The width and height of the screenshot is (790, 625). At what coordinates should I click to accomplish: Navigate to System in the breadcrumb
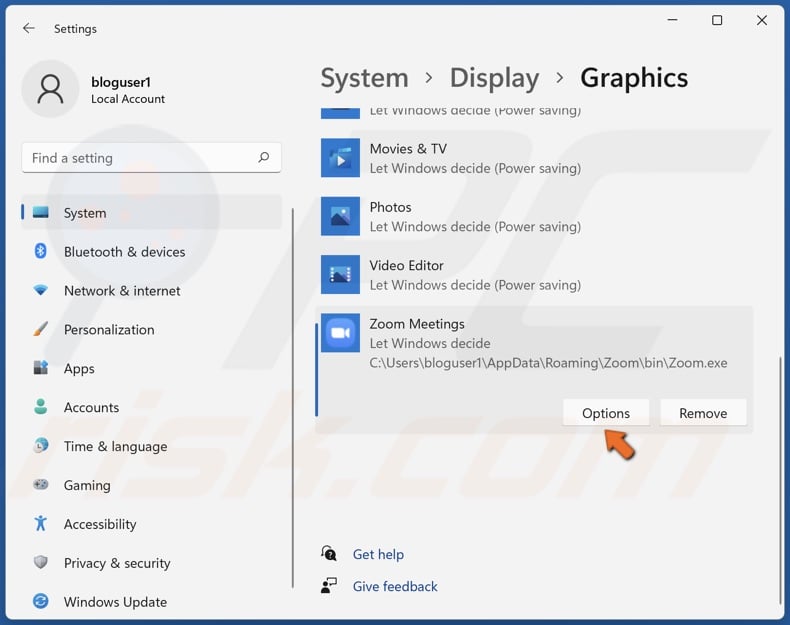pos(364,78)
